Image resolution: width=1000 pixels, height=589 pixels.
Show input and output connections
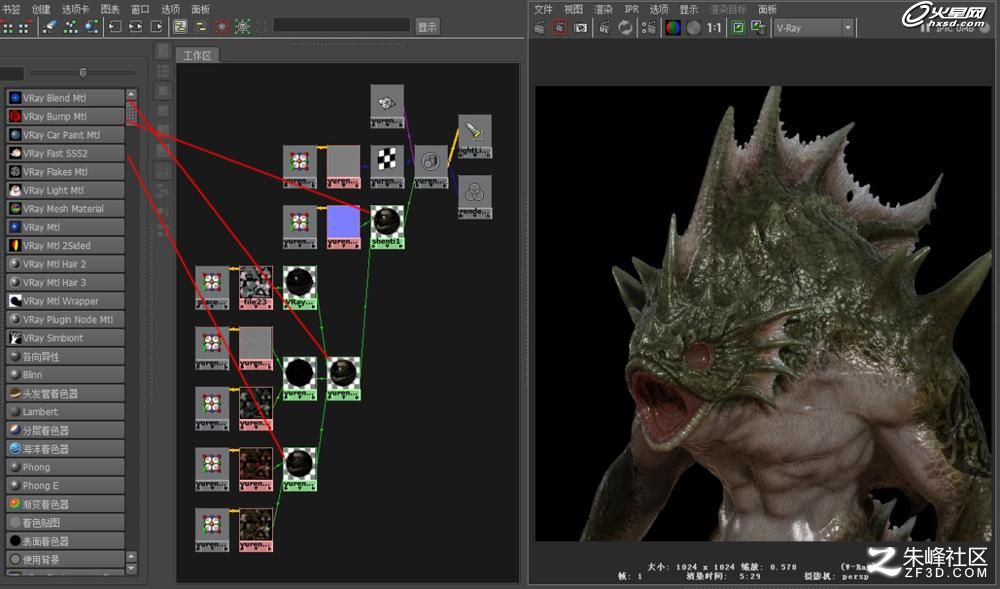point(136,27)
